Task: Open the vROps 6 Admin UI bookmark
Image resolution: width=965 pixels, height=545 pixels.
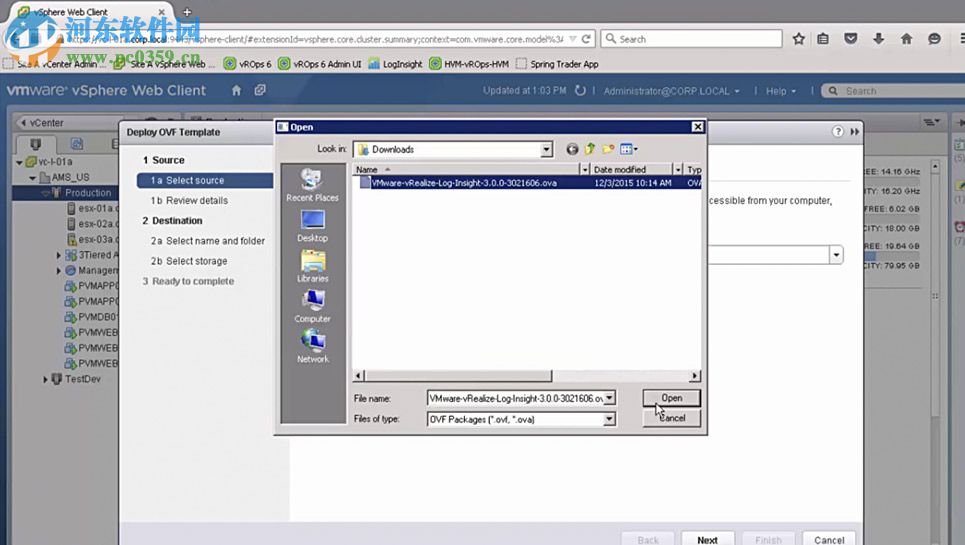Action: [319, 64]
